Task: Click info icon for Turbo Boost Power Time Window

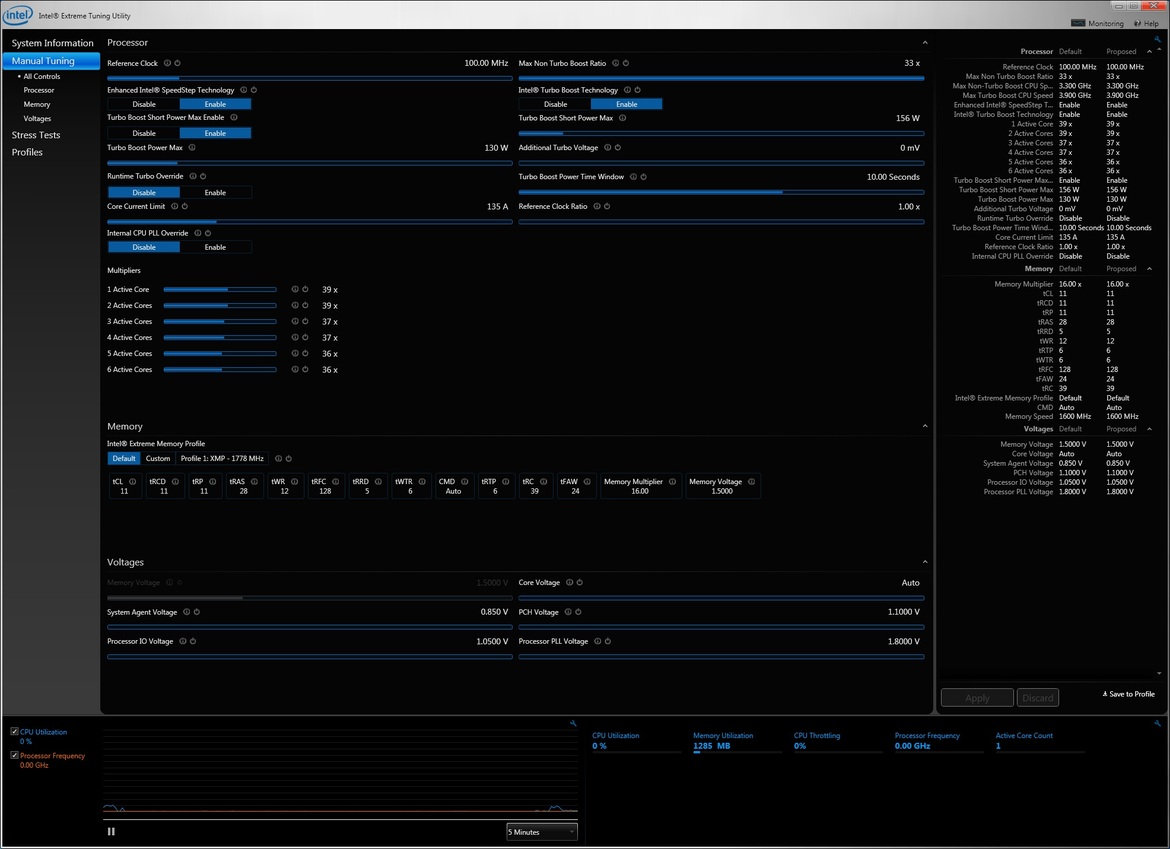Action: pyautogui.click(x=633, y=177)
